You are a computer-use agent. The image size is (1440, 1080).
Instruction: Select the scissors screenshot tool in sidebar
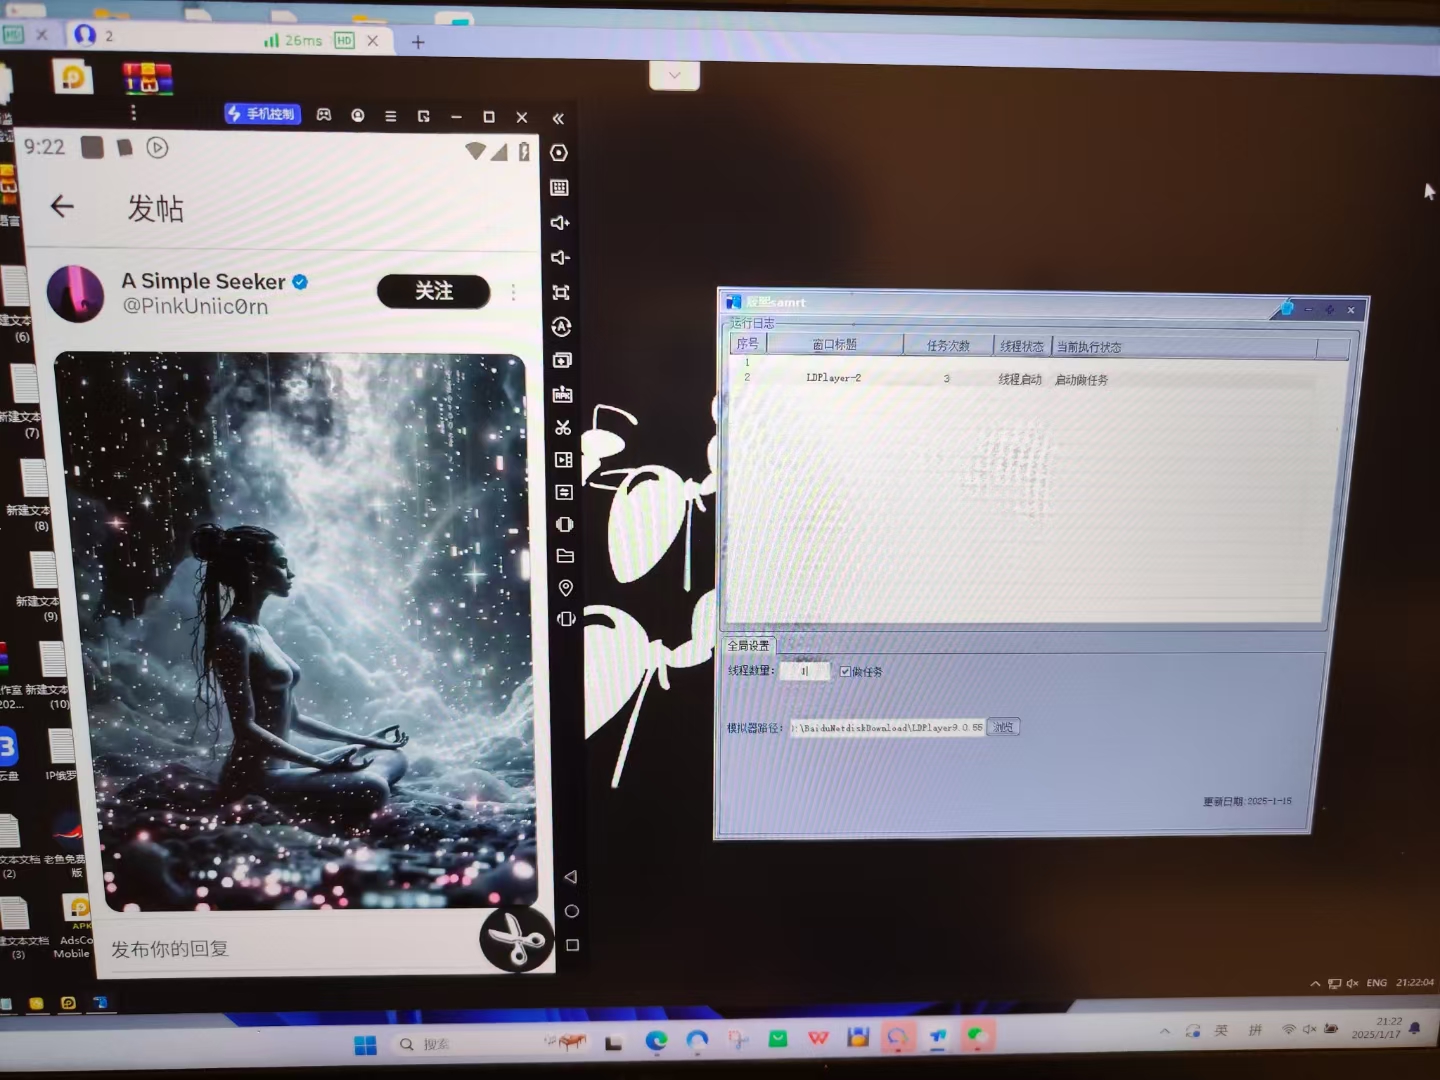click(x=563, y=428)
